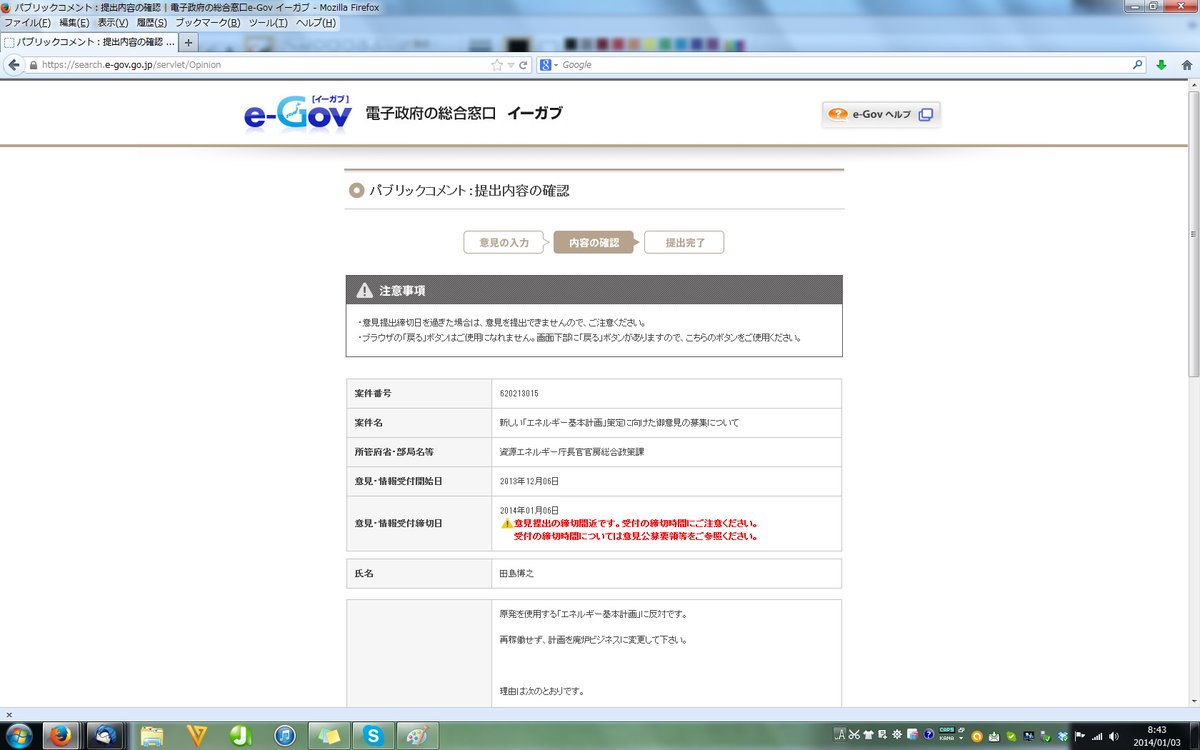Image resolution: width=1200 pixels, height=750 pixels.
Task: Click the blue help question icon in tray
Action: [x=929, y=735]
